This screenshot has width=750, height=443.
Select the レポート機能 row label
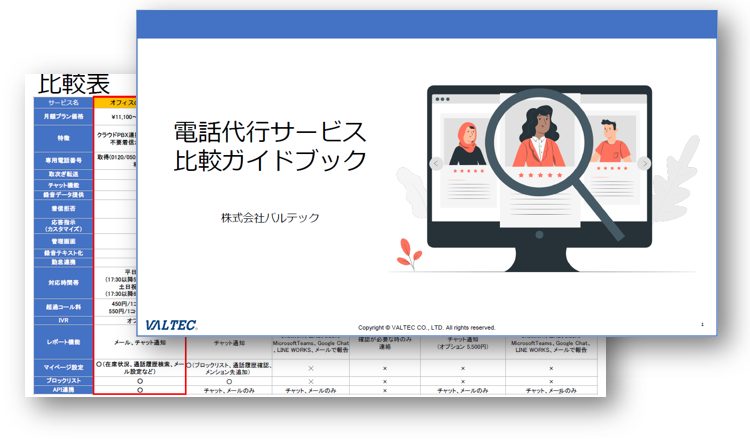coord(64,342)
